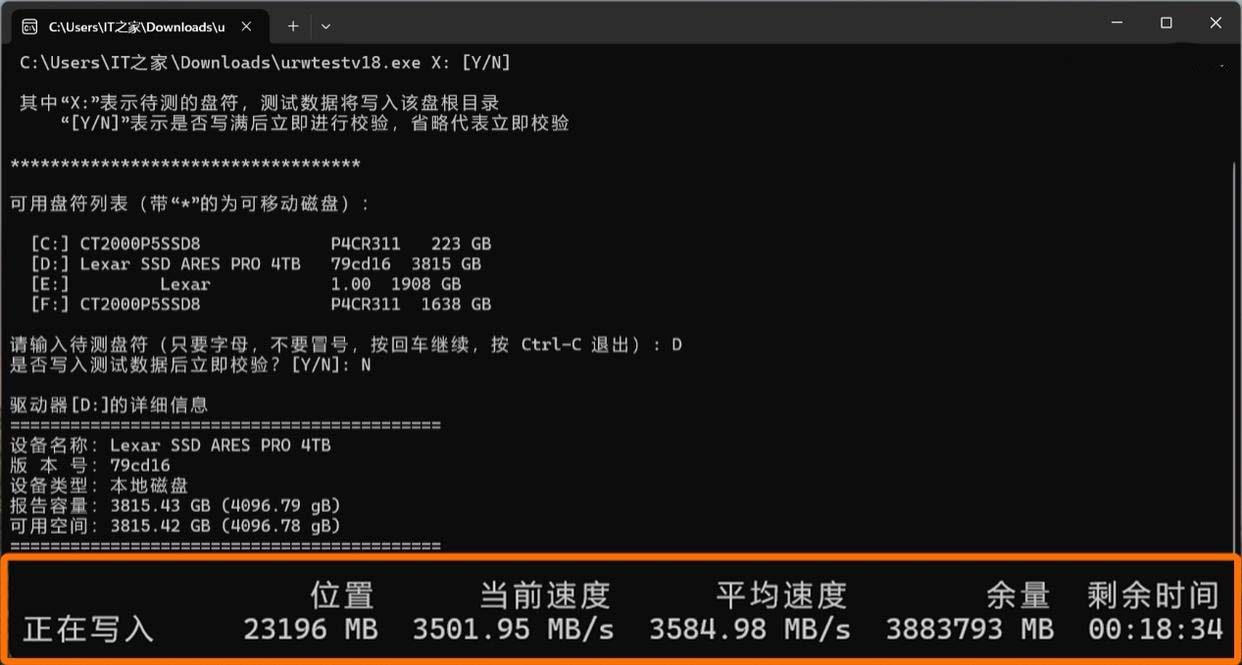The height and width of the screenshot is (665, 1242).
Task: Maximize the terminal window
Action: (1166, 23)
